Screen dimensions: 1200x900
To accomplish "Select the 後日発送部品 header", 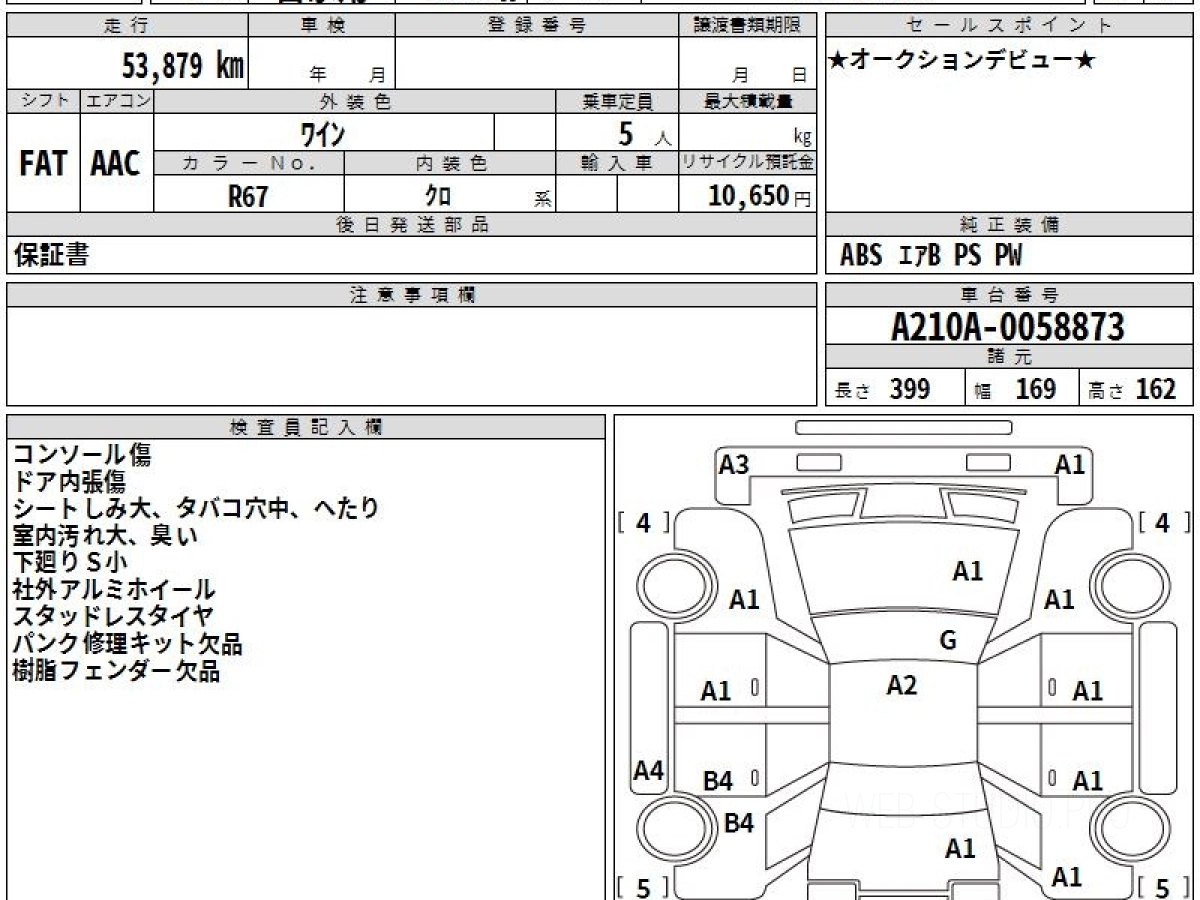I will [x=412, y=225].
